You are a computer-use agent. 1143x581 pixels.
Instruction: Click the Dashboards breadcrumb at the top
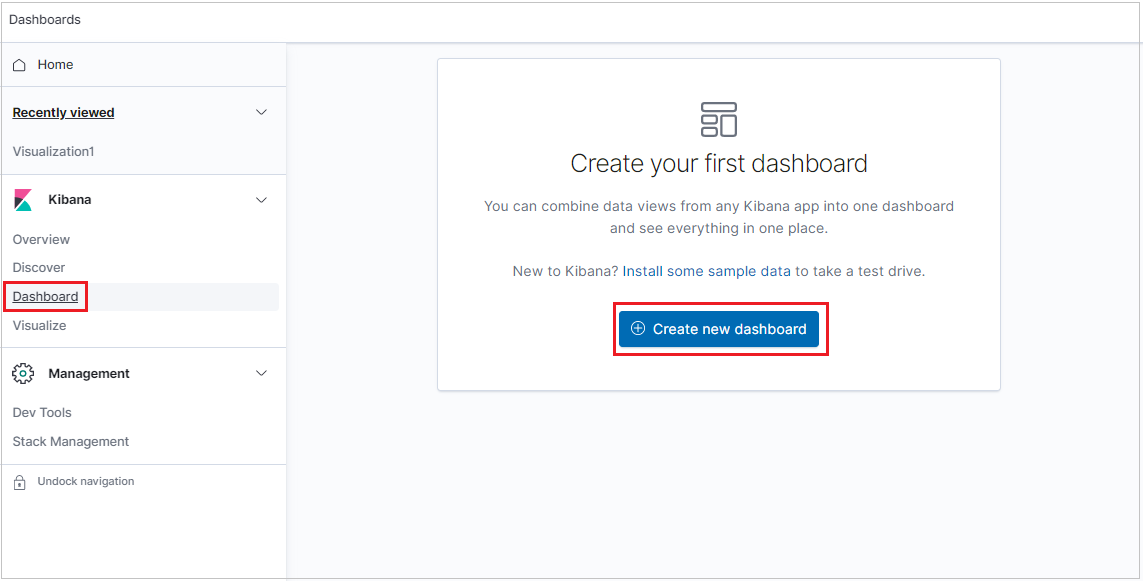click(x=44, y=18)
